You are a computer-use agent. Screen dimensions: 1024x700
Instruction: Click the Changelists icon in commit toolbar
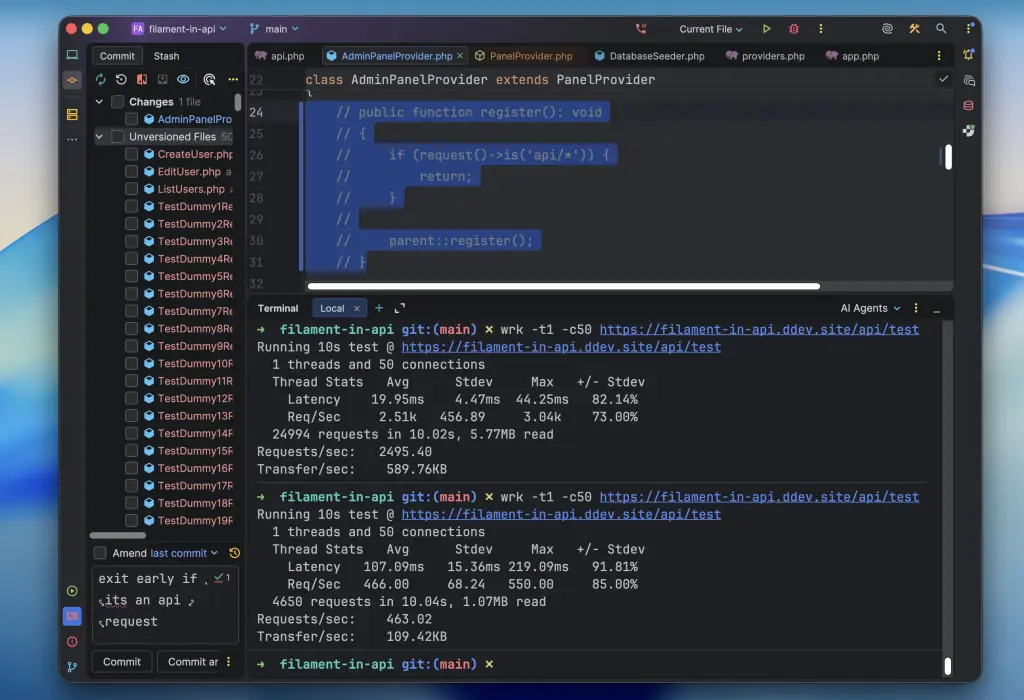tap(163, 79)
